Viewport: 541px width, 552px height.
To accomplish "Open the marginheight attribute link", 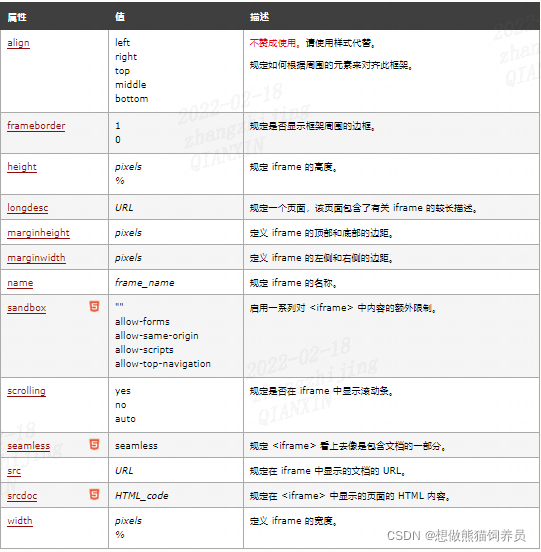I will click(38, 233).
